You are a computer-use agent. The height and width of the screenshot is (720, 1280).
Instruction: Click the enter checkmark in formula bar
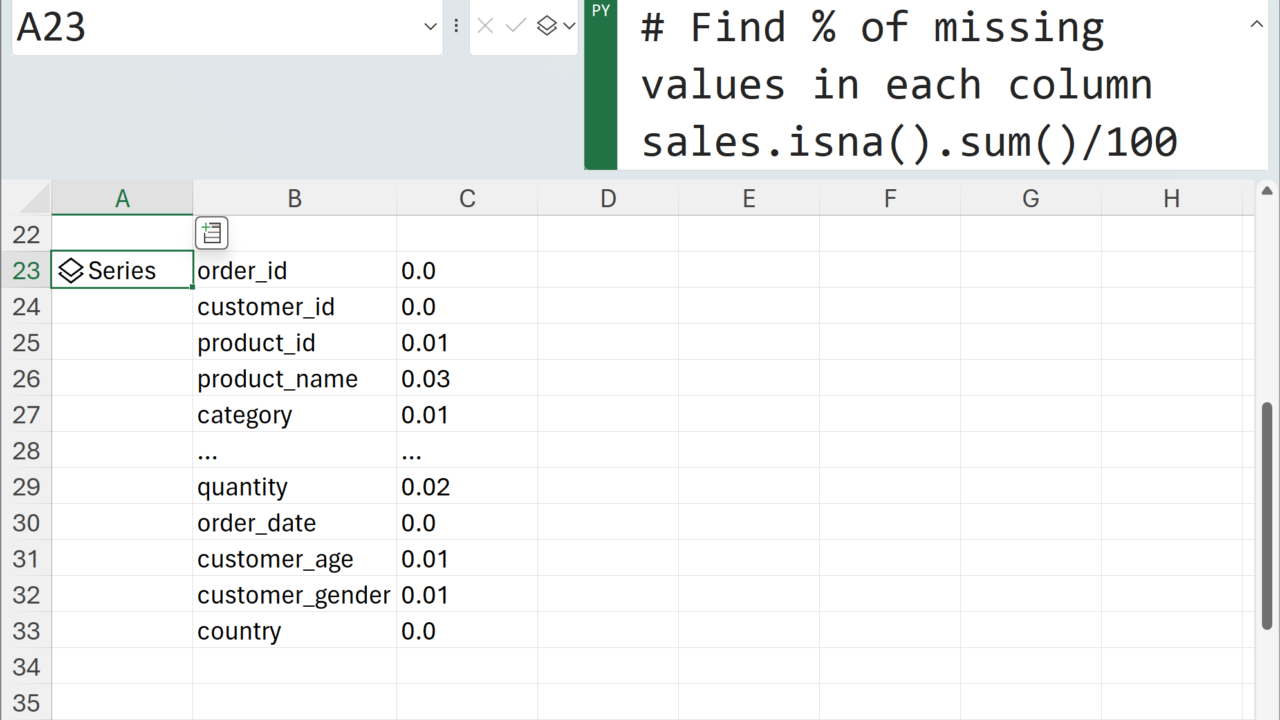point(516,26)
